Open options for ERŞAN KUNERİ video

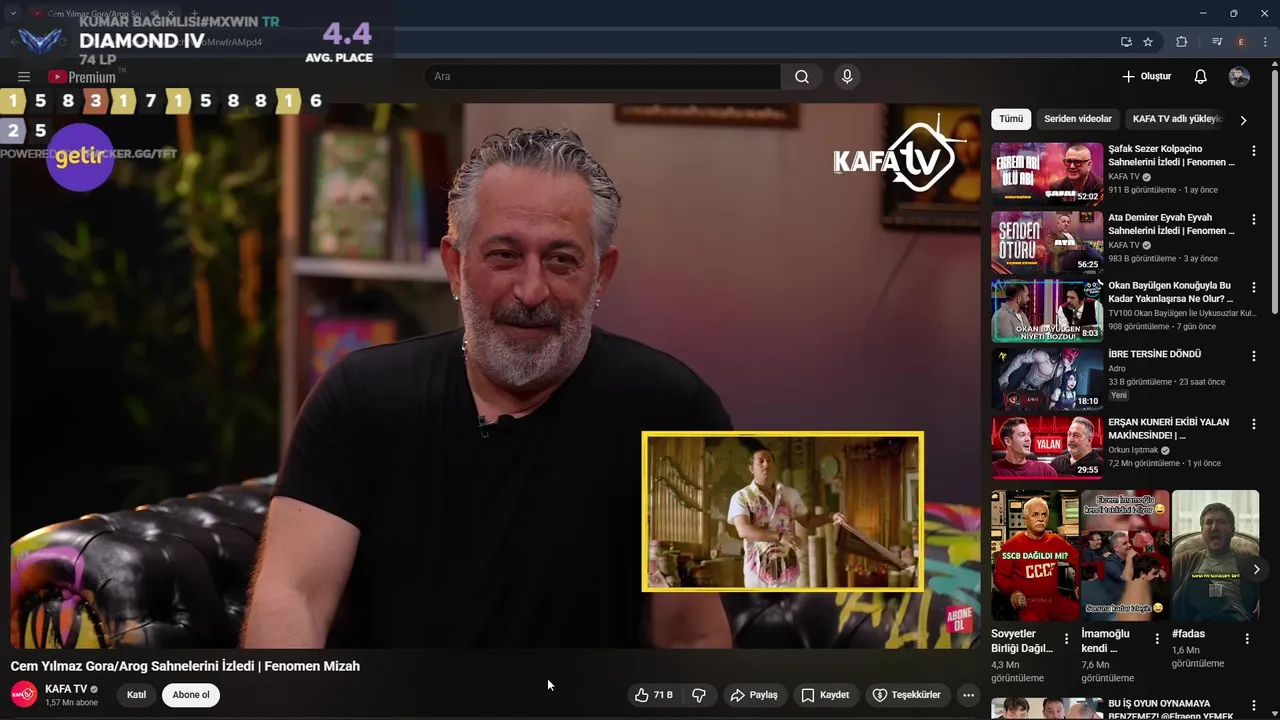[1254, 424]
